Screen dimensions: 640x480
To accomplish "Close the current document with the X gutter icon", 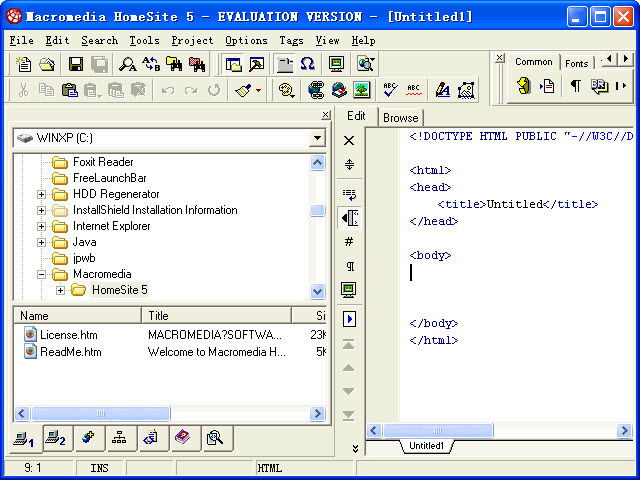I will click(349, 140).
